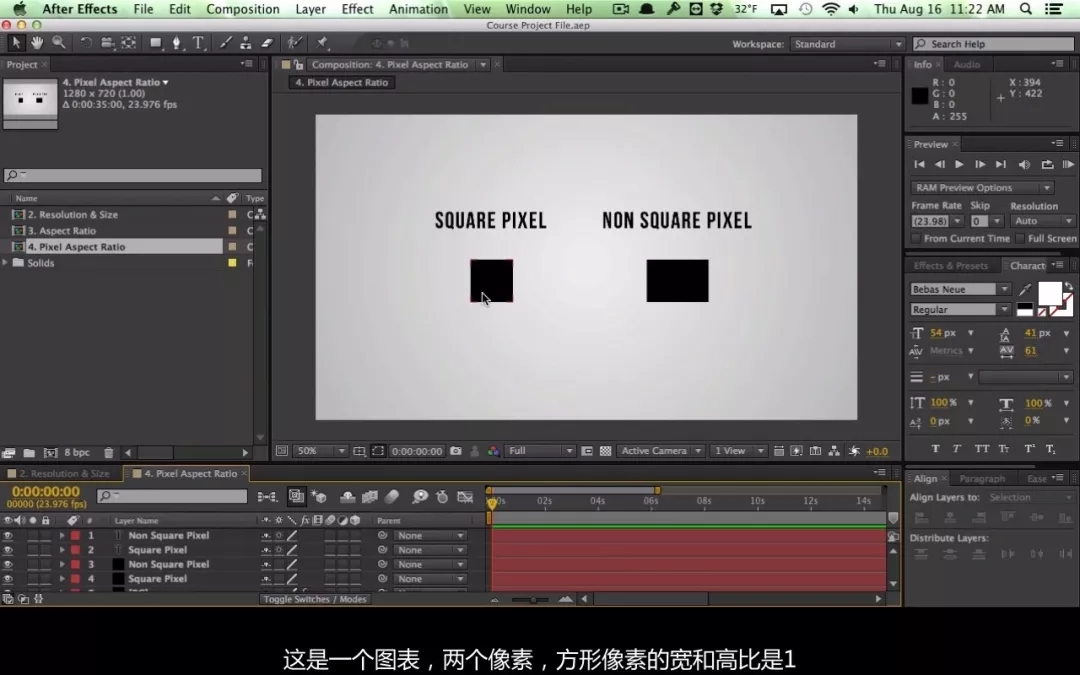This screenshot has width=1080, height=675.
Task: Click the white fill color swatch
Action: pos(1050,293)
